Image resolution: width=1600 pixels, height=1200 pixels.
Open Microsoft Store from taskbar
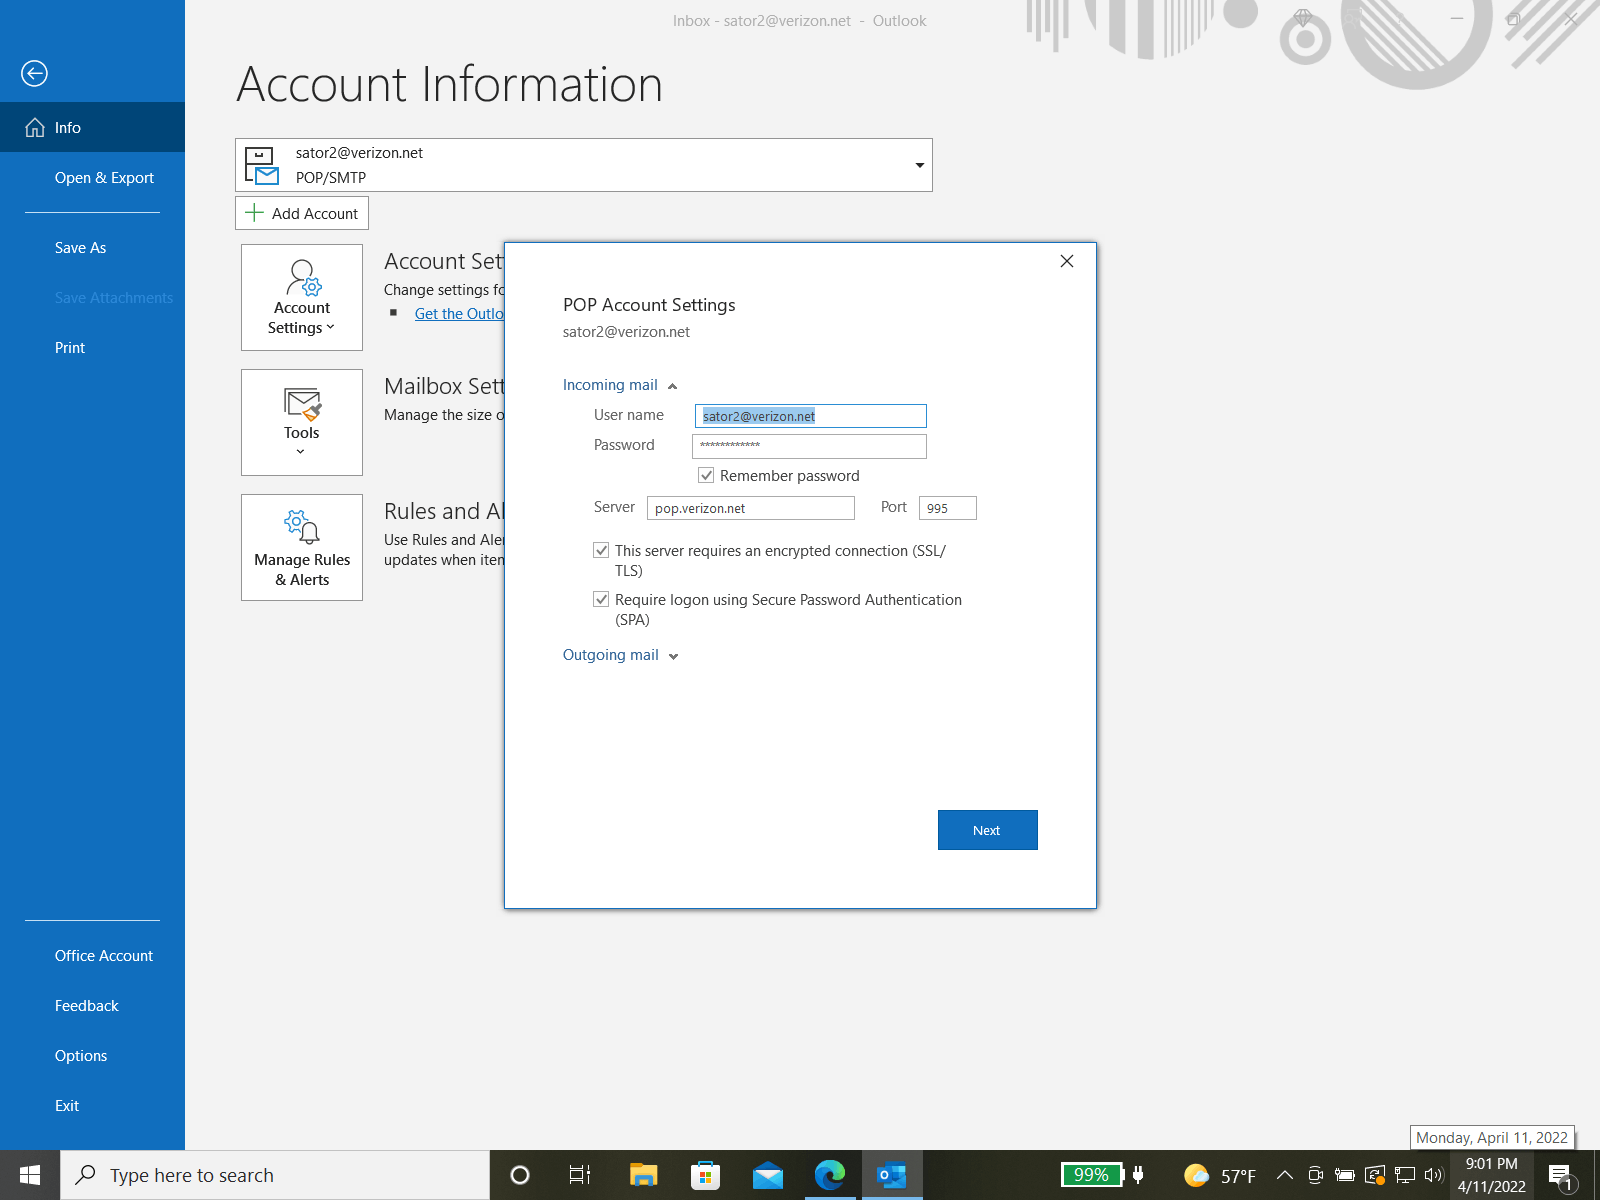click(705, 1175)
